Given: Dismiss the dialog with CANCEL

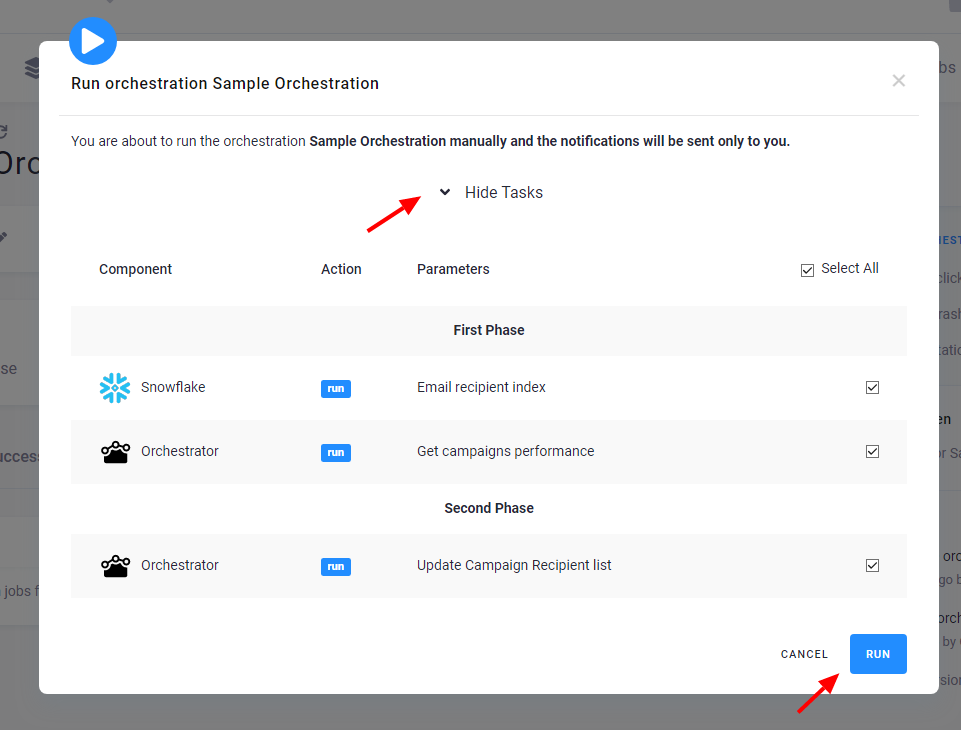Looking at the screenshot, I should [x=804, y=653].
